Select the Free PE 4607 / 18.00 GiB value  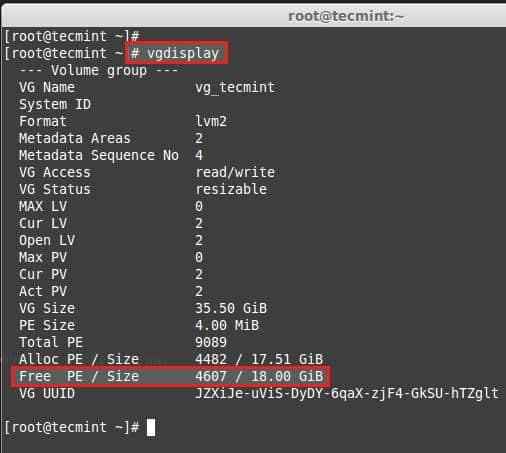click(259, 376)
